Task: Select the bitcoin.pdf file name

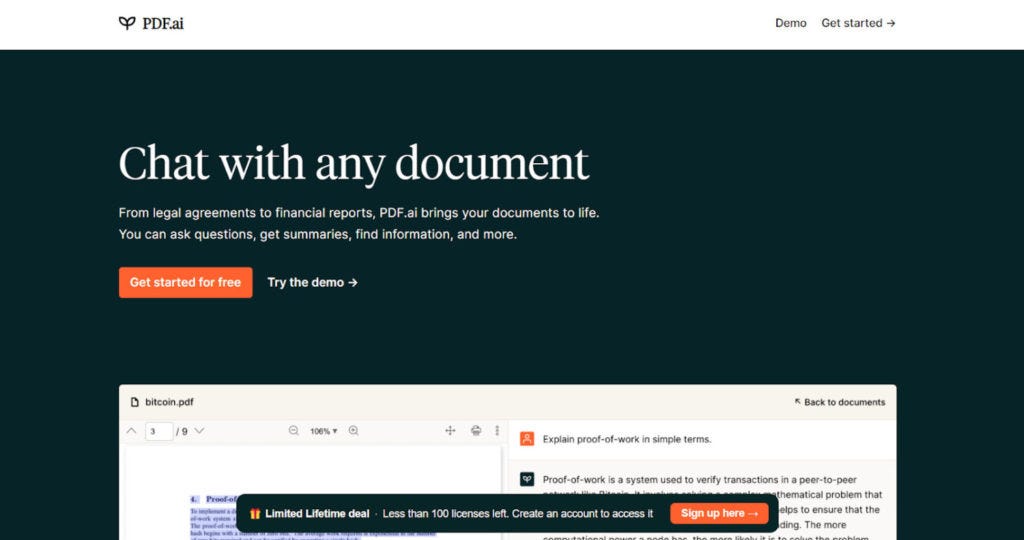Action: click(x=169, y=402)
